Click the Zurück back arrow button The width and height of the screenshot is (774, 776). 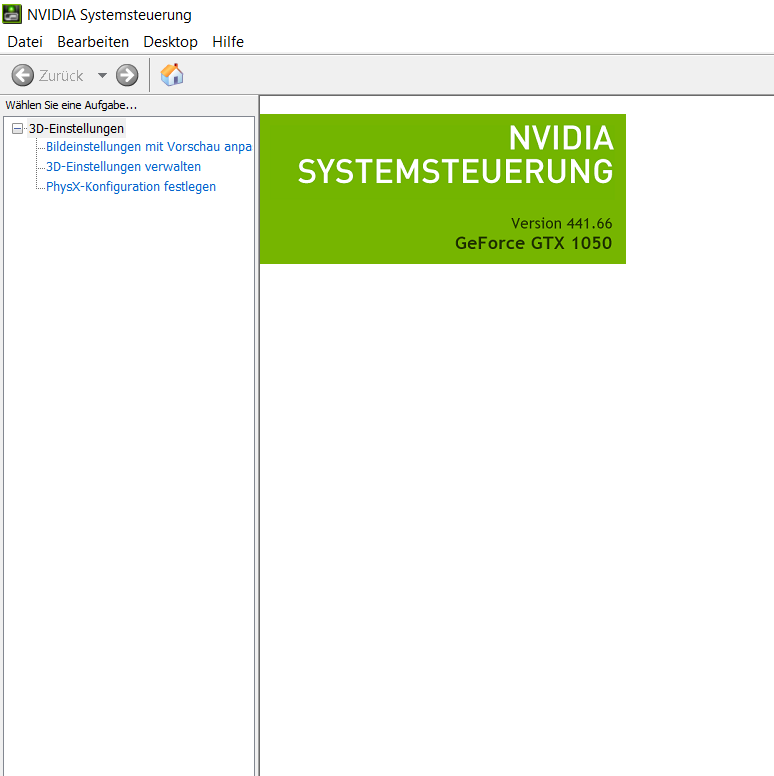point(23,76)
